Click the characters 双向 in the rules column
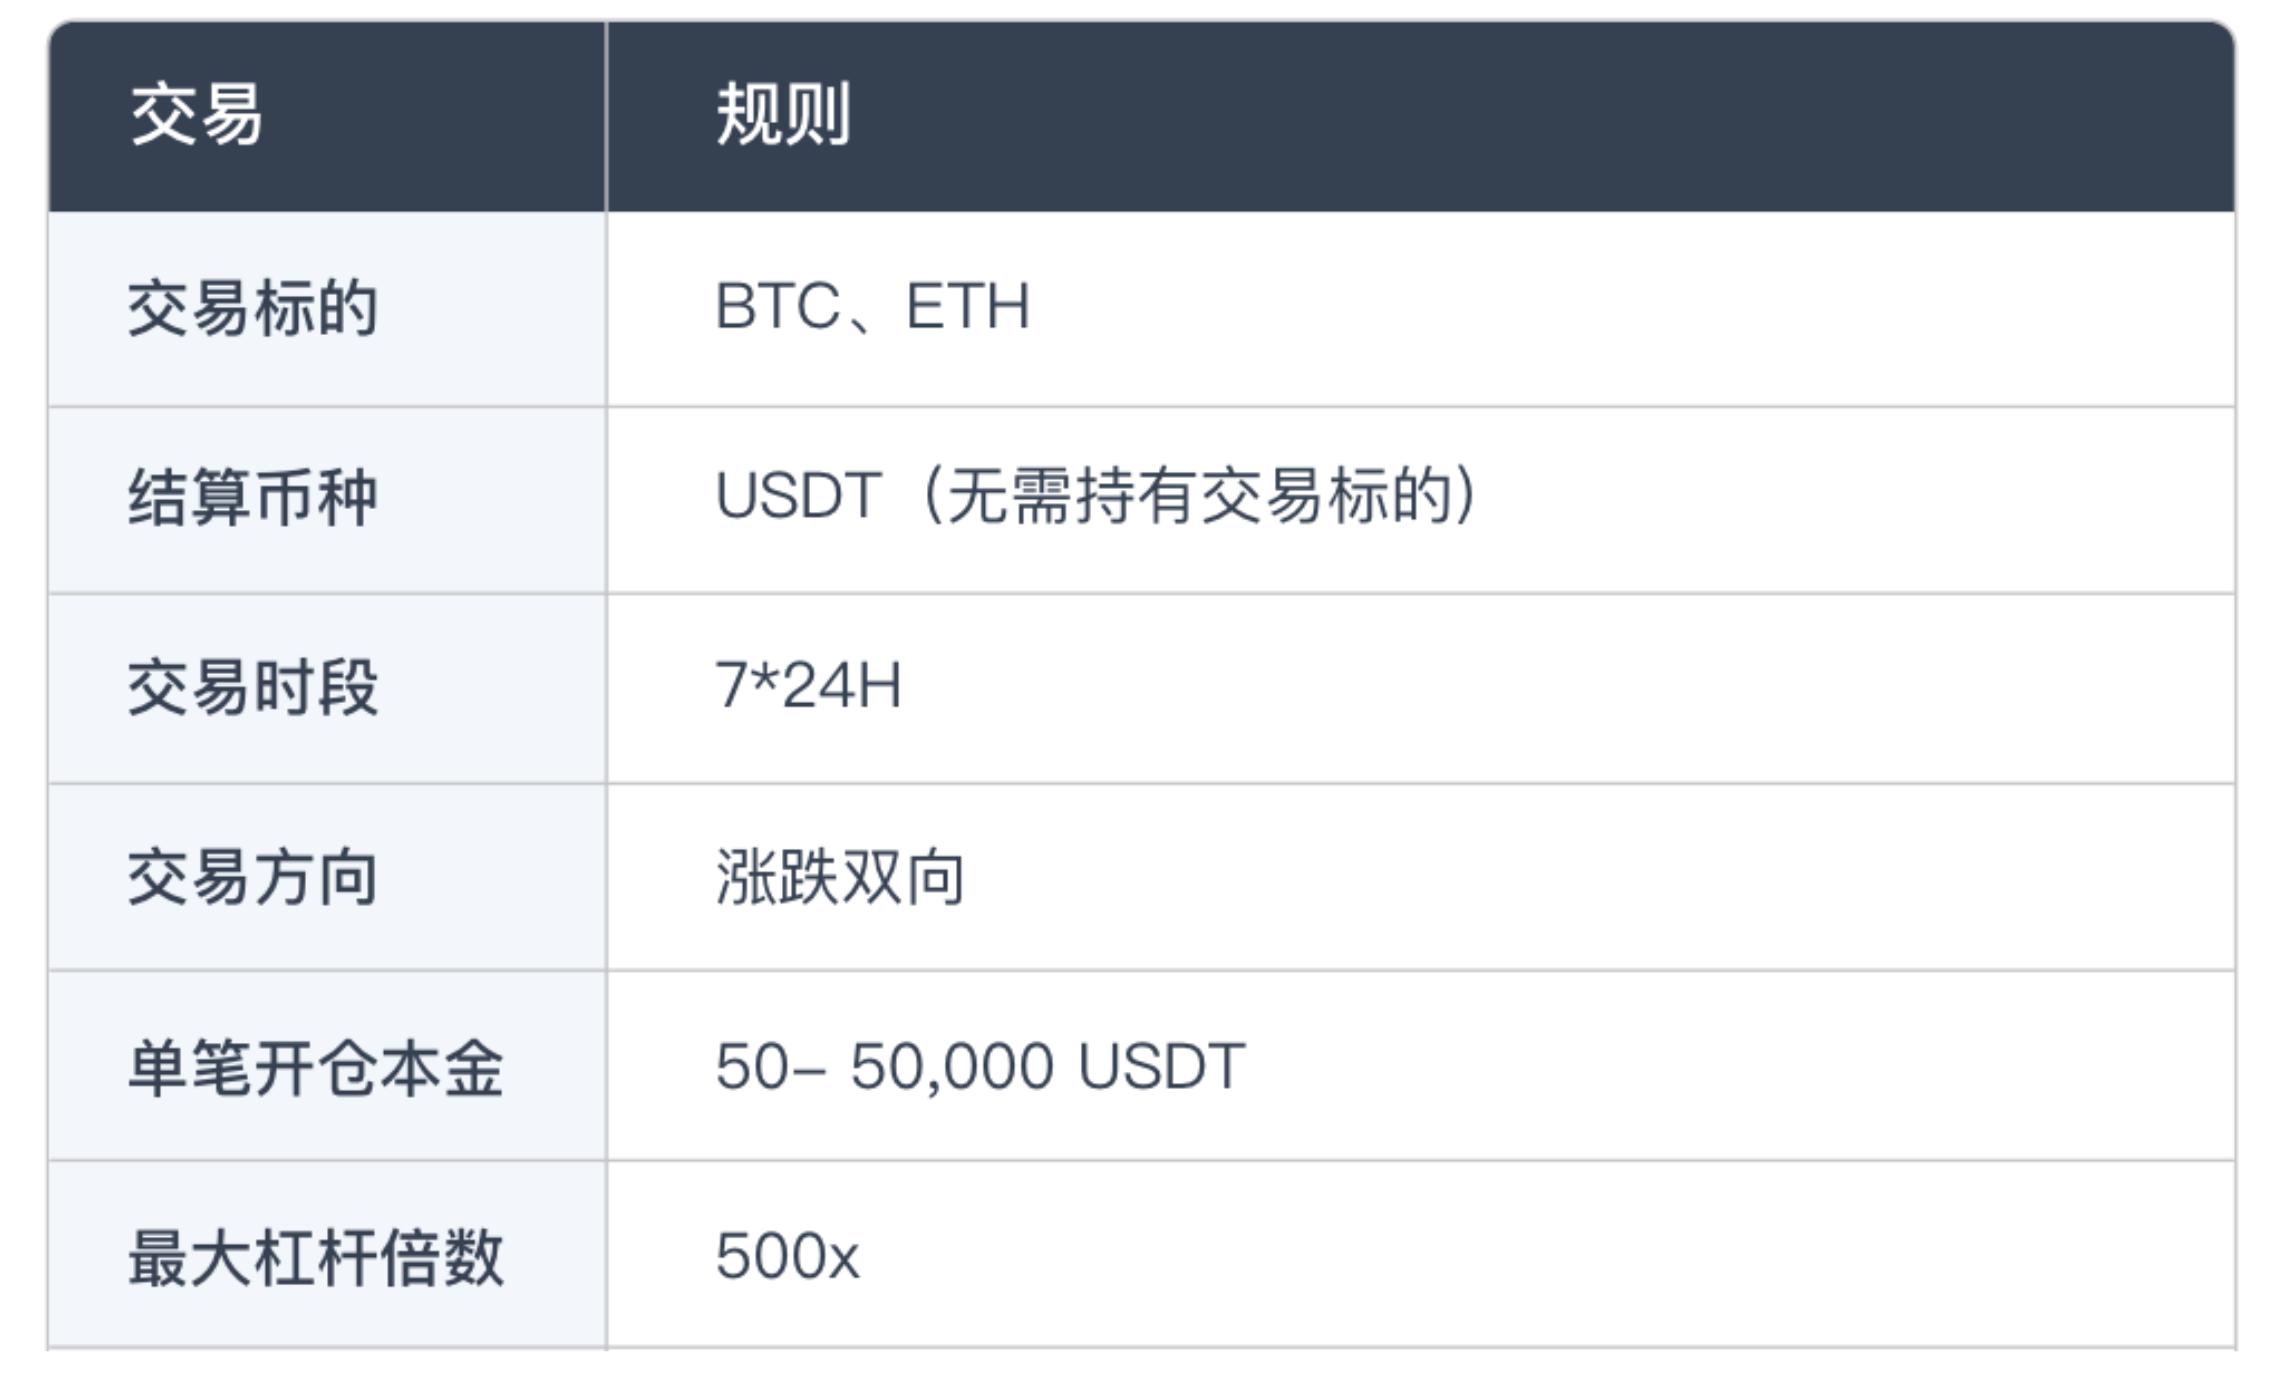2276x1380 pixels. pyautogui.click(x=903, y=877)
